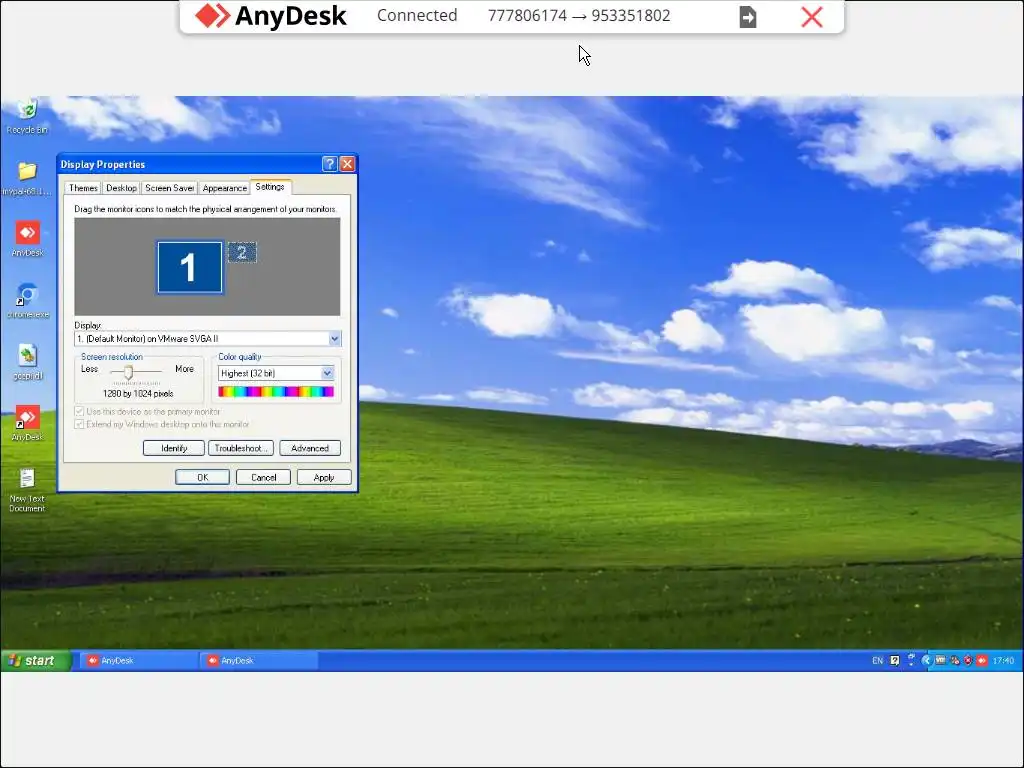Viewport: 1024px width, 768px height.
Task: Open the Recycle Bin desktop icon
Action: click(27, 118)
